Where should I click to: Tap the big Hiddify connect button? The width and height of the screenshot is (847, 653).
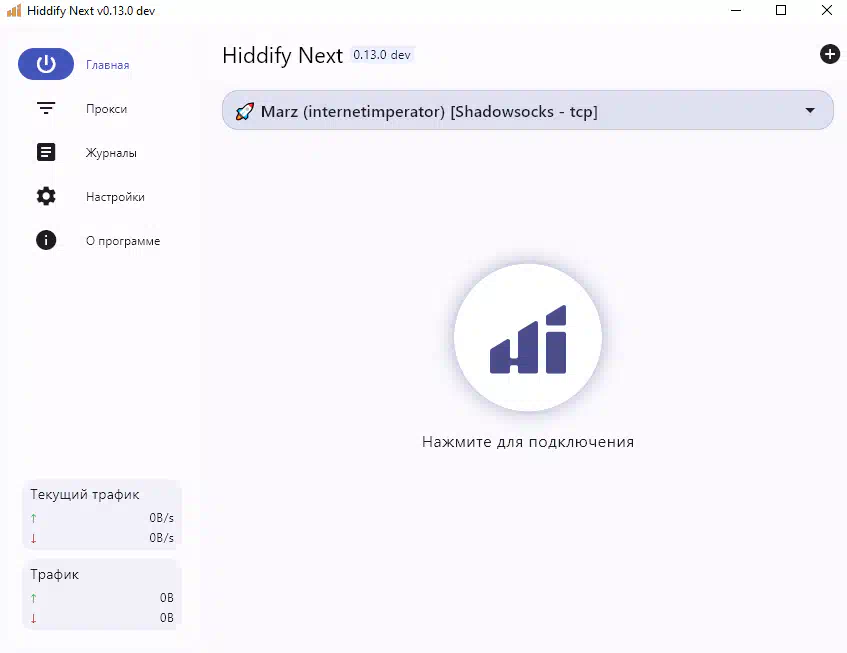click(x=528, y=338)
